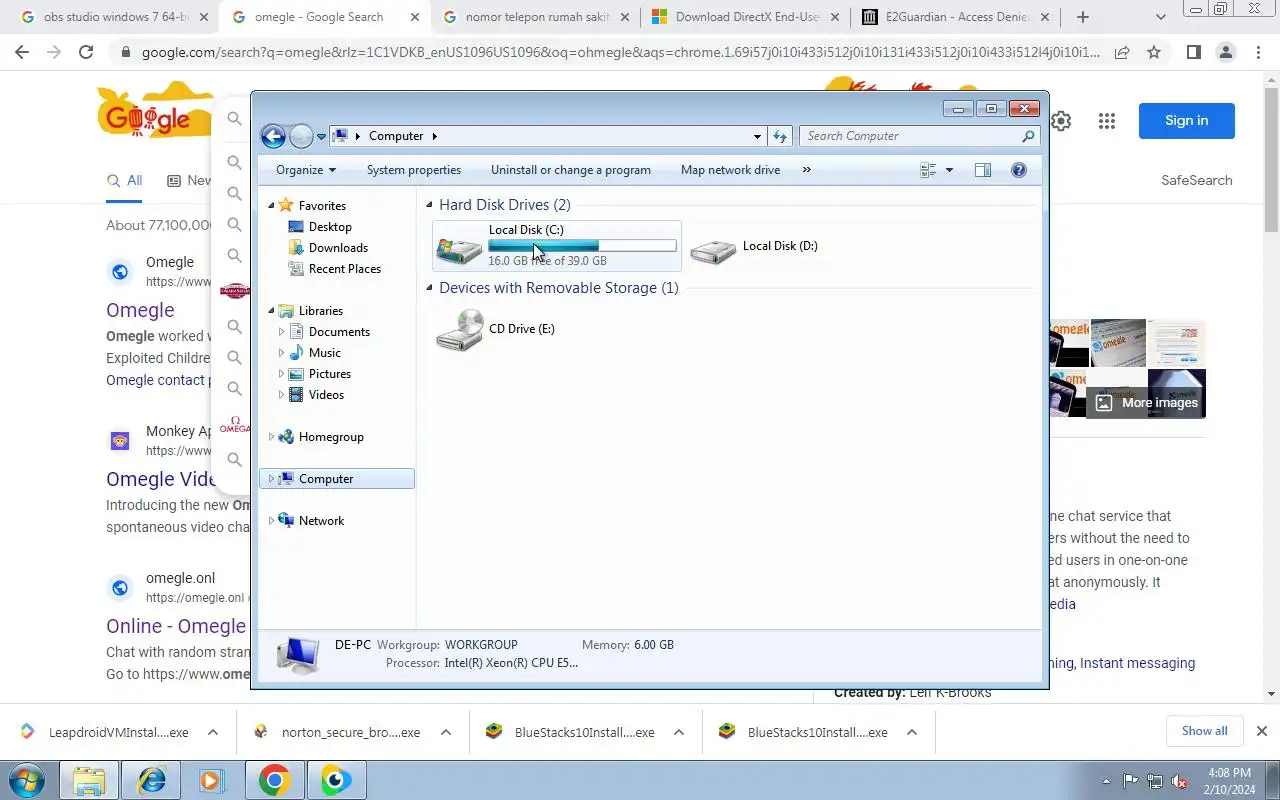Open Explorer Help icon
Viewport: 1280px width, 800px height.
[1019, 170]
